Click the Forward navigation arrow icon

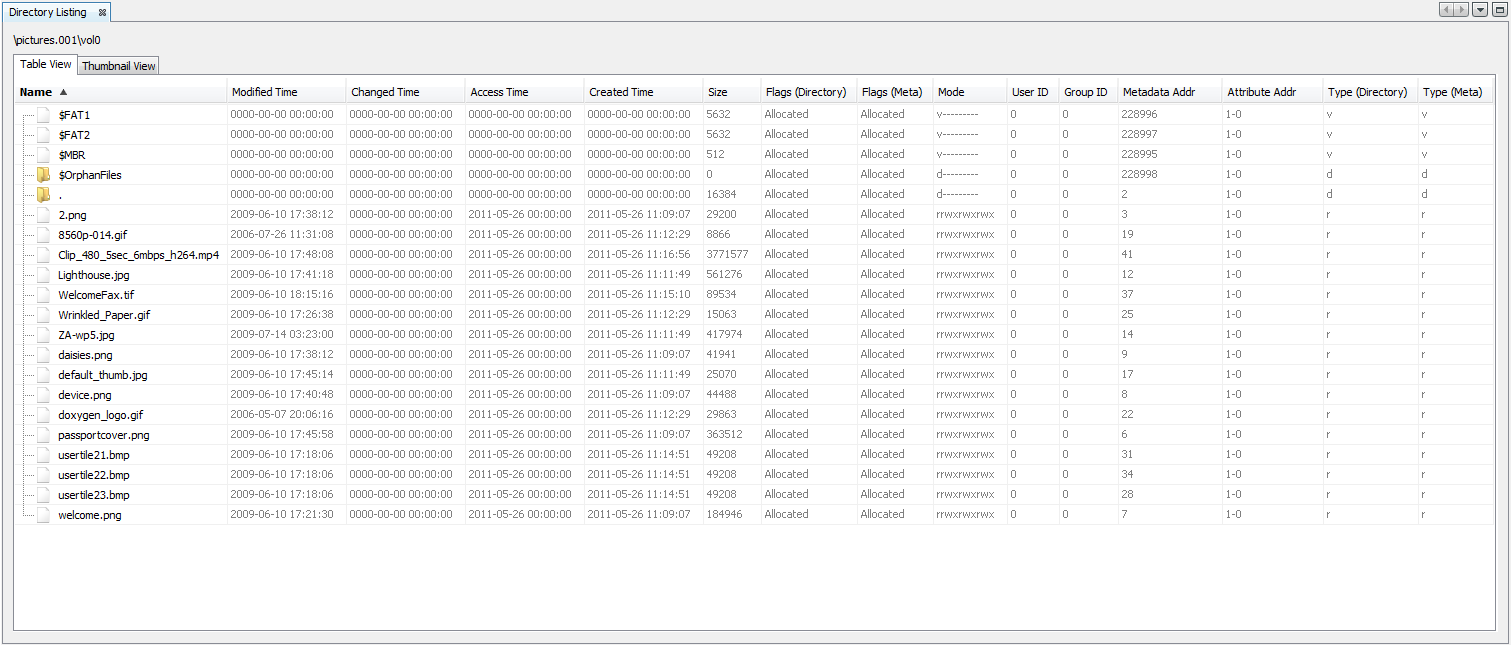(x=1461, y=9)
